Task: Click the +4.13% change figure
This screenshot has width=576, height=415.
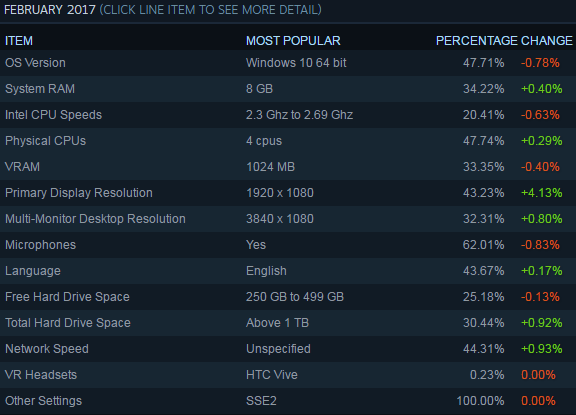Action: (542, 193)
